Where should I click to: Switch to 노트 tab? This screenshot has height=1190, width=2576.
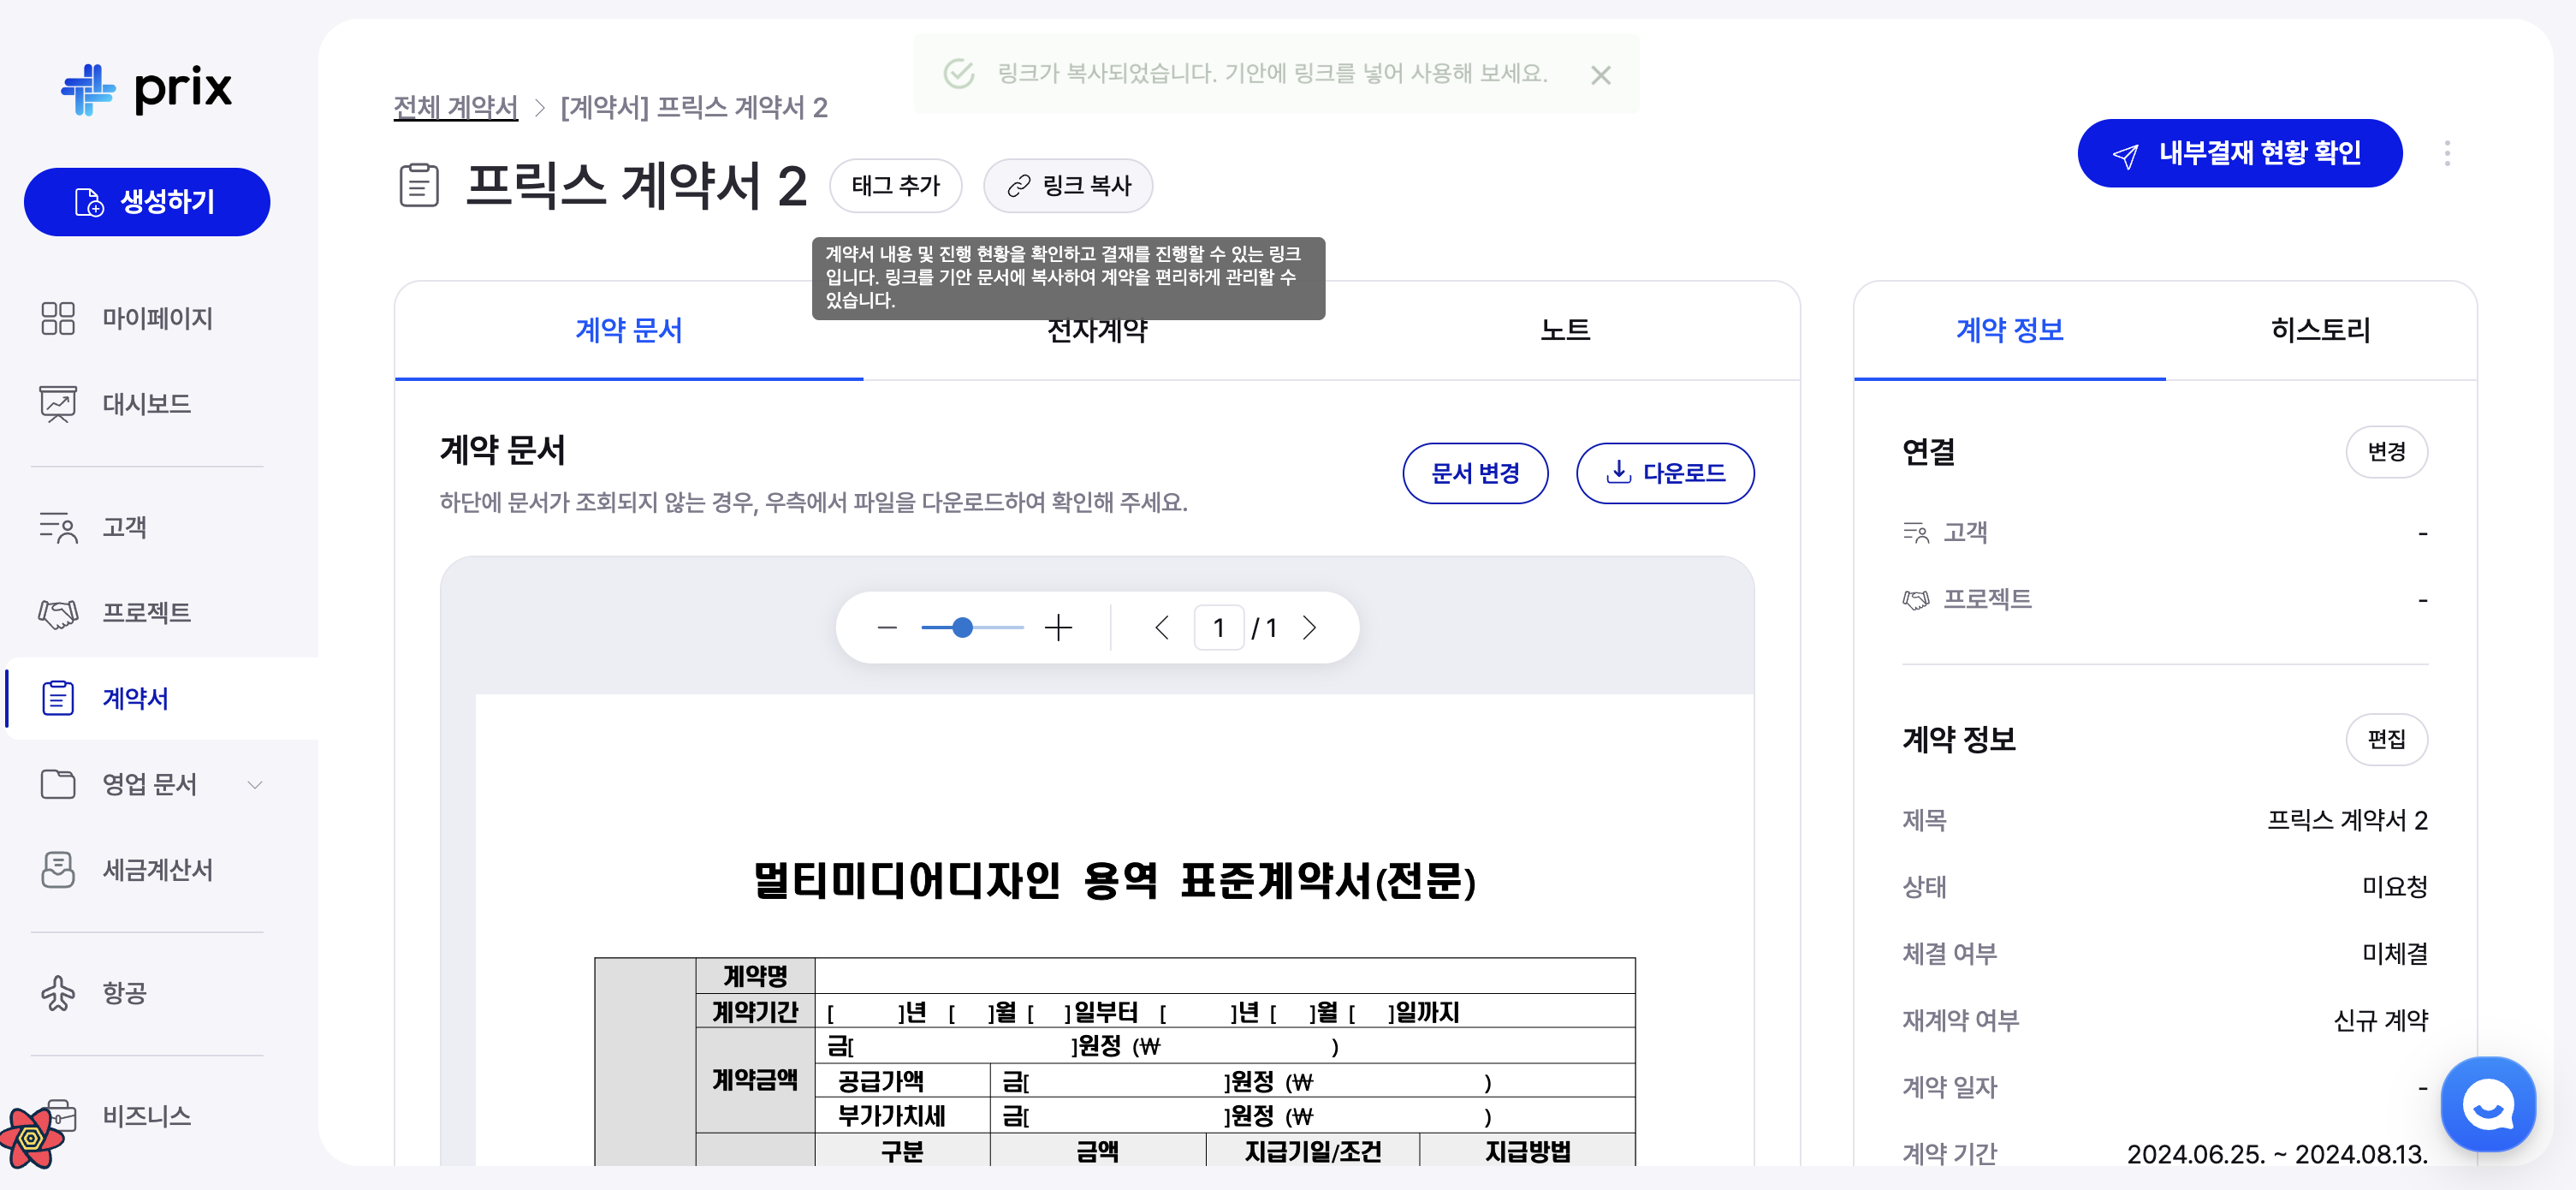tap(1565, 330)
